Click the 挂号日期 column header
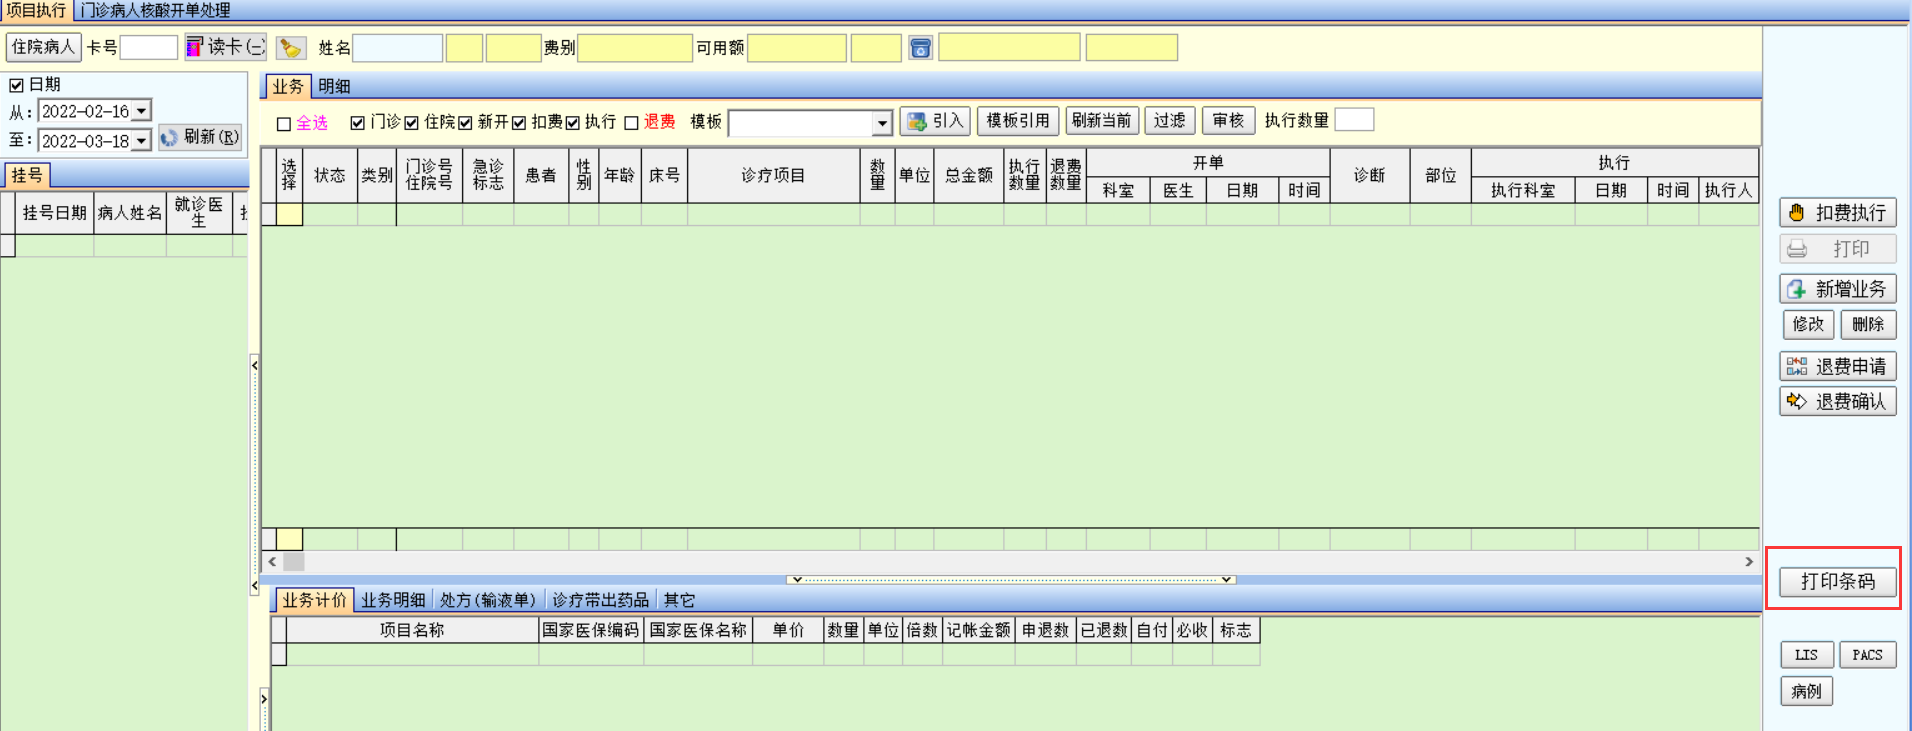 point(55,213)
